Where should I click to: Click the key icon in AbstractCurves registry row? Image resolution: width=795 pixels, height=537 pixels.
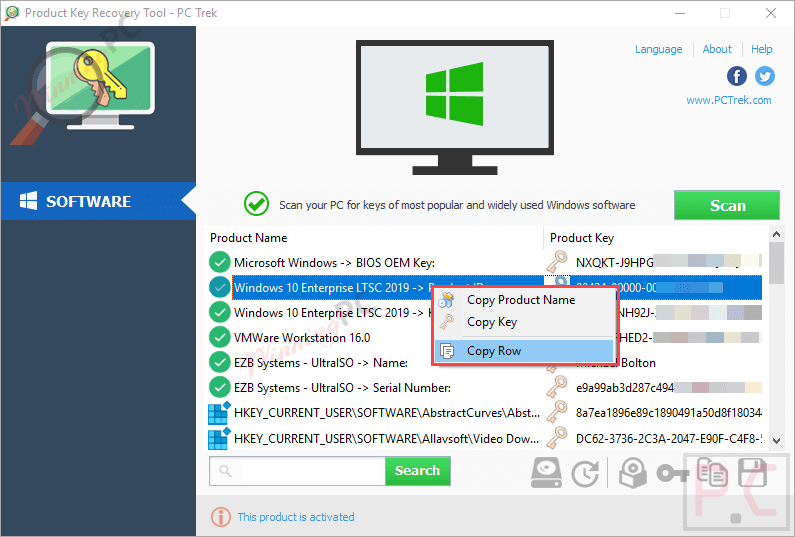coord(557,412)
